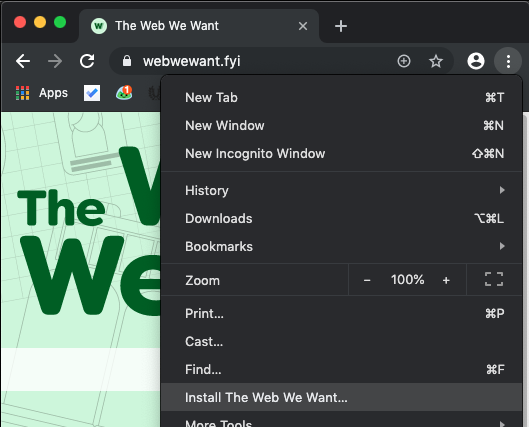Open the blue checkmark bookmark

(92, 93)
